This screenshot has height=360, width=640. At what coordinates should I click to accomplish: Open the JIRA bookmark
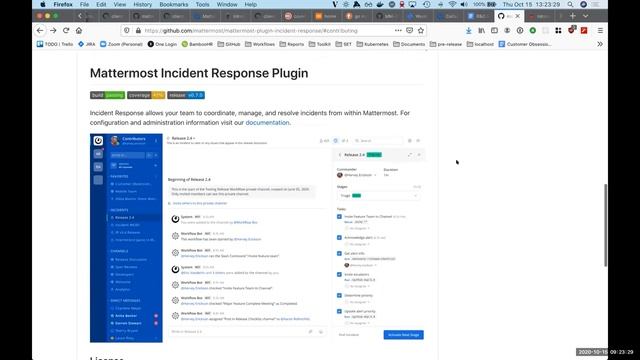[x=87, y=44]
